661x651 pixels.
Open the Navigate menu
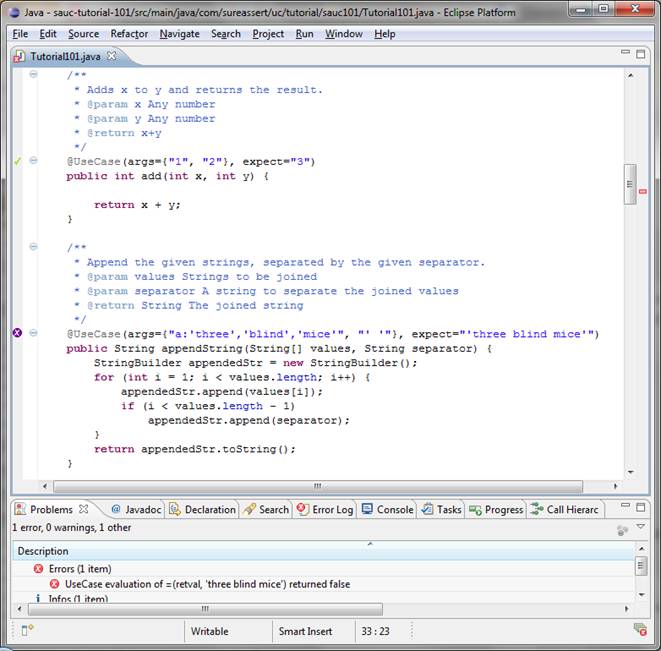pyautogui.click(x=179, y=33)
